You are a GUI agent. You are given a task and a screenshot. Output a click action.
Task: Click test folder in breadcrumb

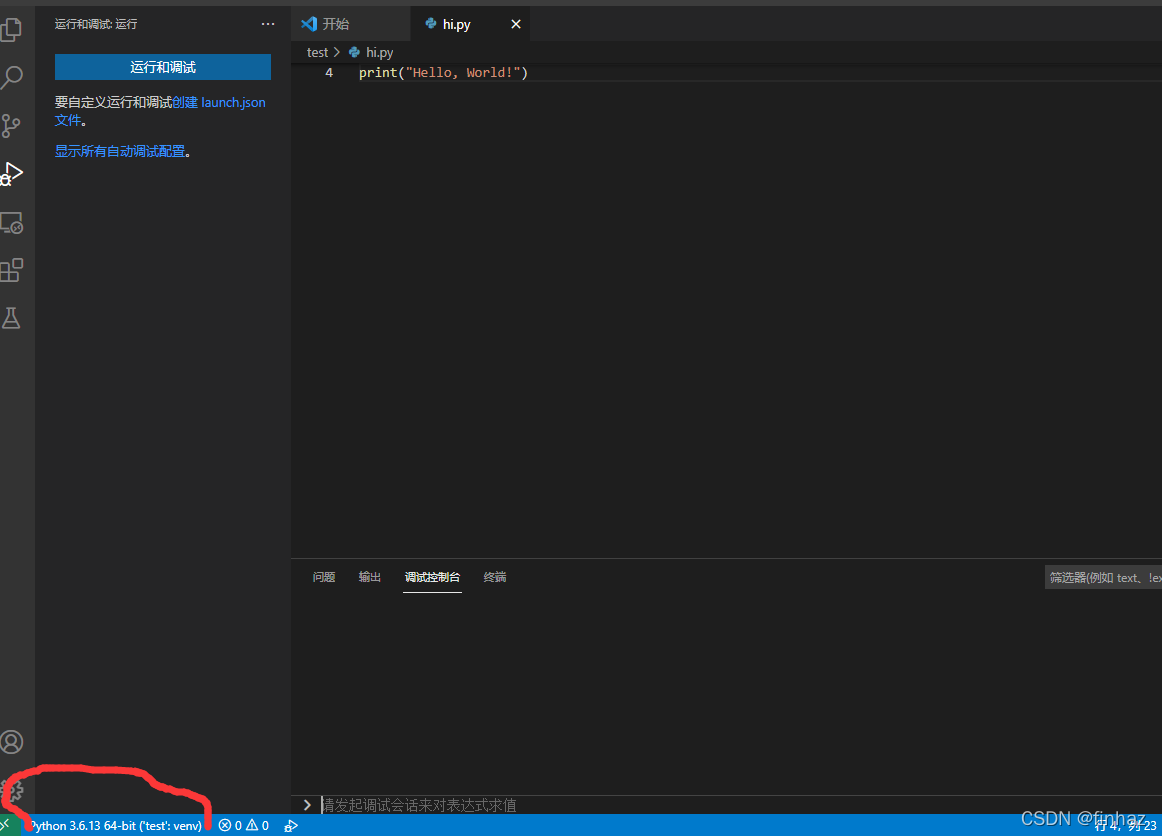pos(317,53)
